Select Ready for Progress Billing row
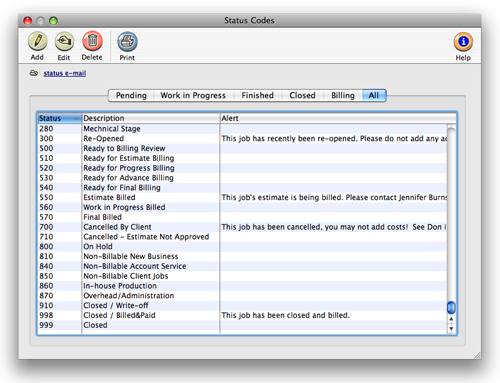500x383 pixels. point(242,168)
